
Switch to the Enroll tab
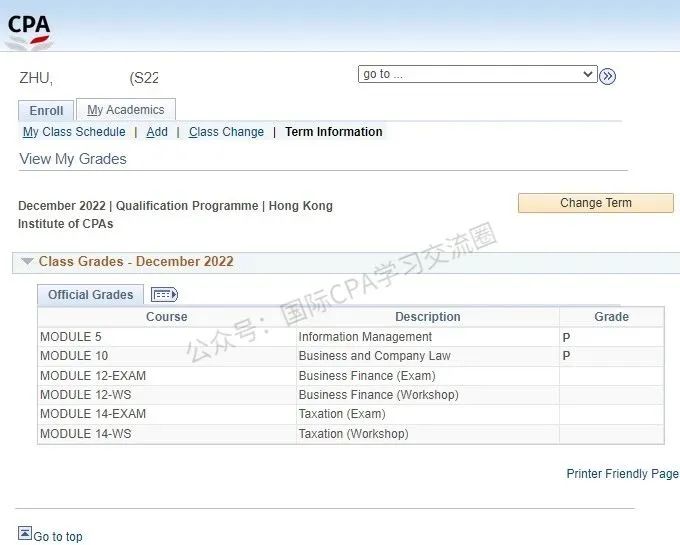point(46,111)
